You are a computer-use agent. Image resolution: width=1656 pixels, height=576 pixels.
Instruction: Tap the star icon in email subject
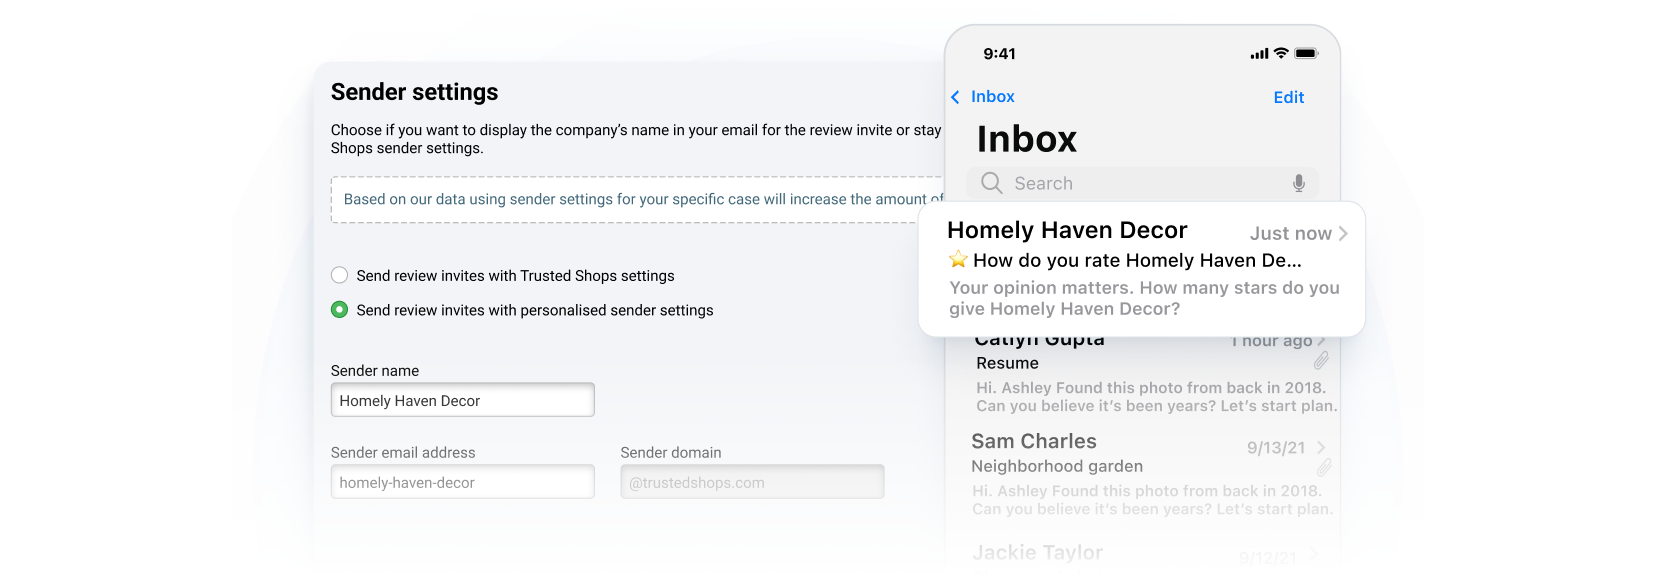(958, 260)
